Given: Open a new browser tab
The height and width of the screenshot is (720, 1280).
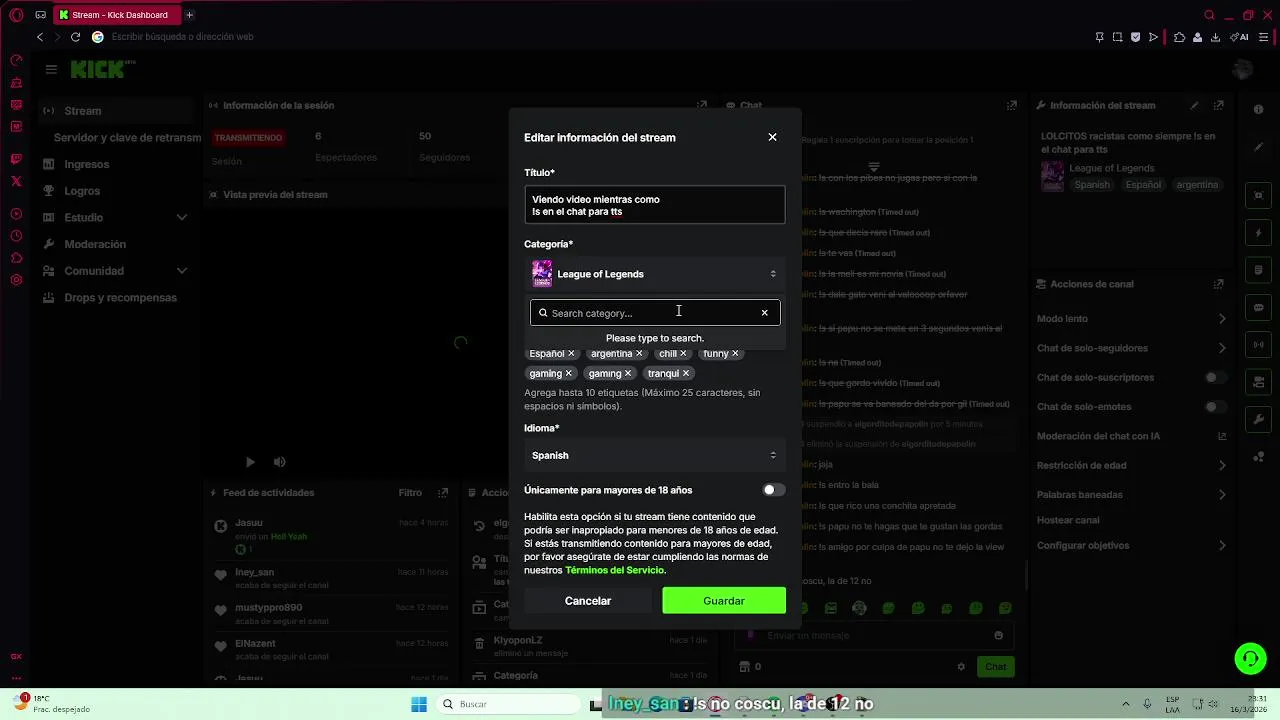Looking at the screenshot, I should [x=189, y=15].
